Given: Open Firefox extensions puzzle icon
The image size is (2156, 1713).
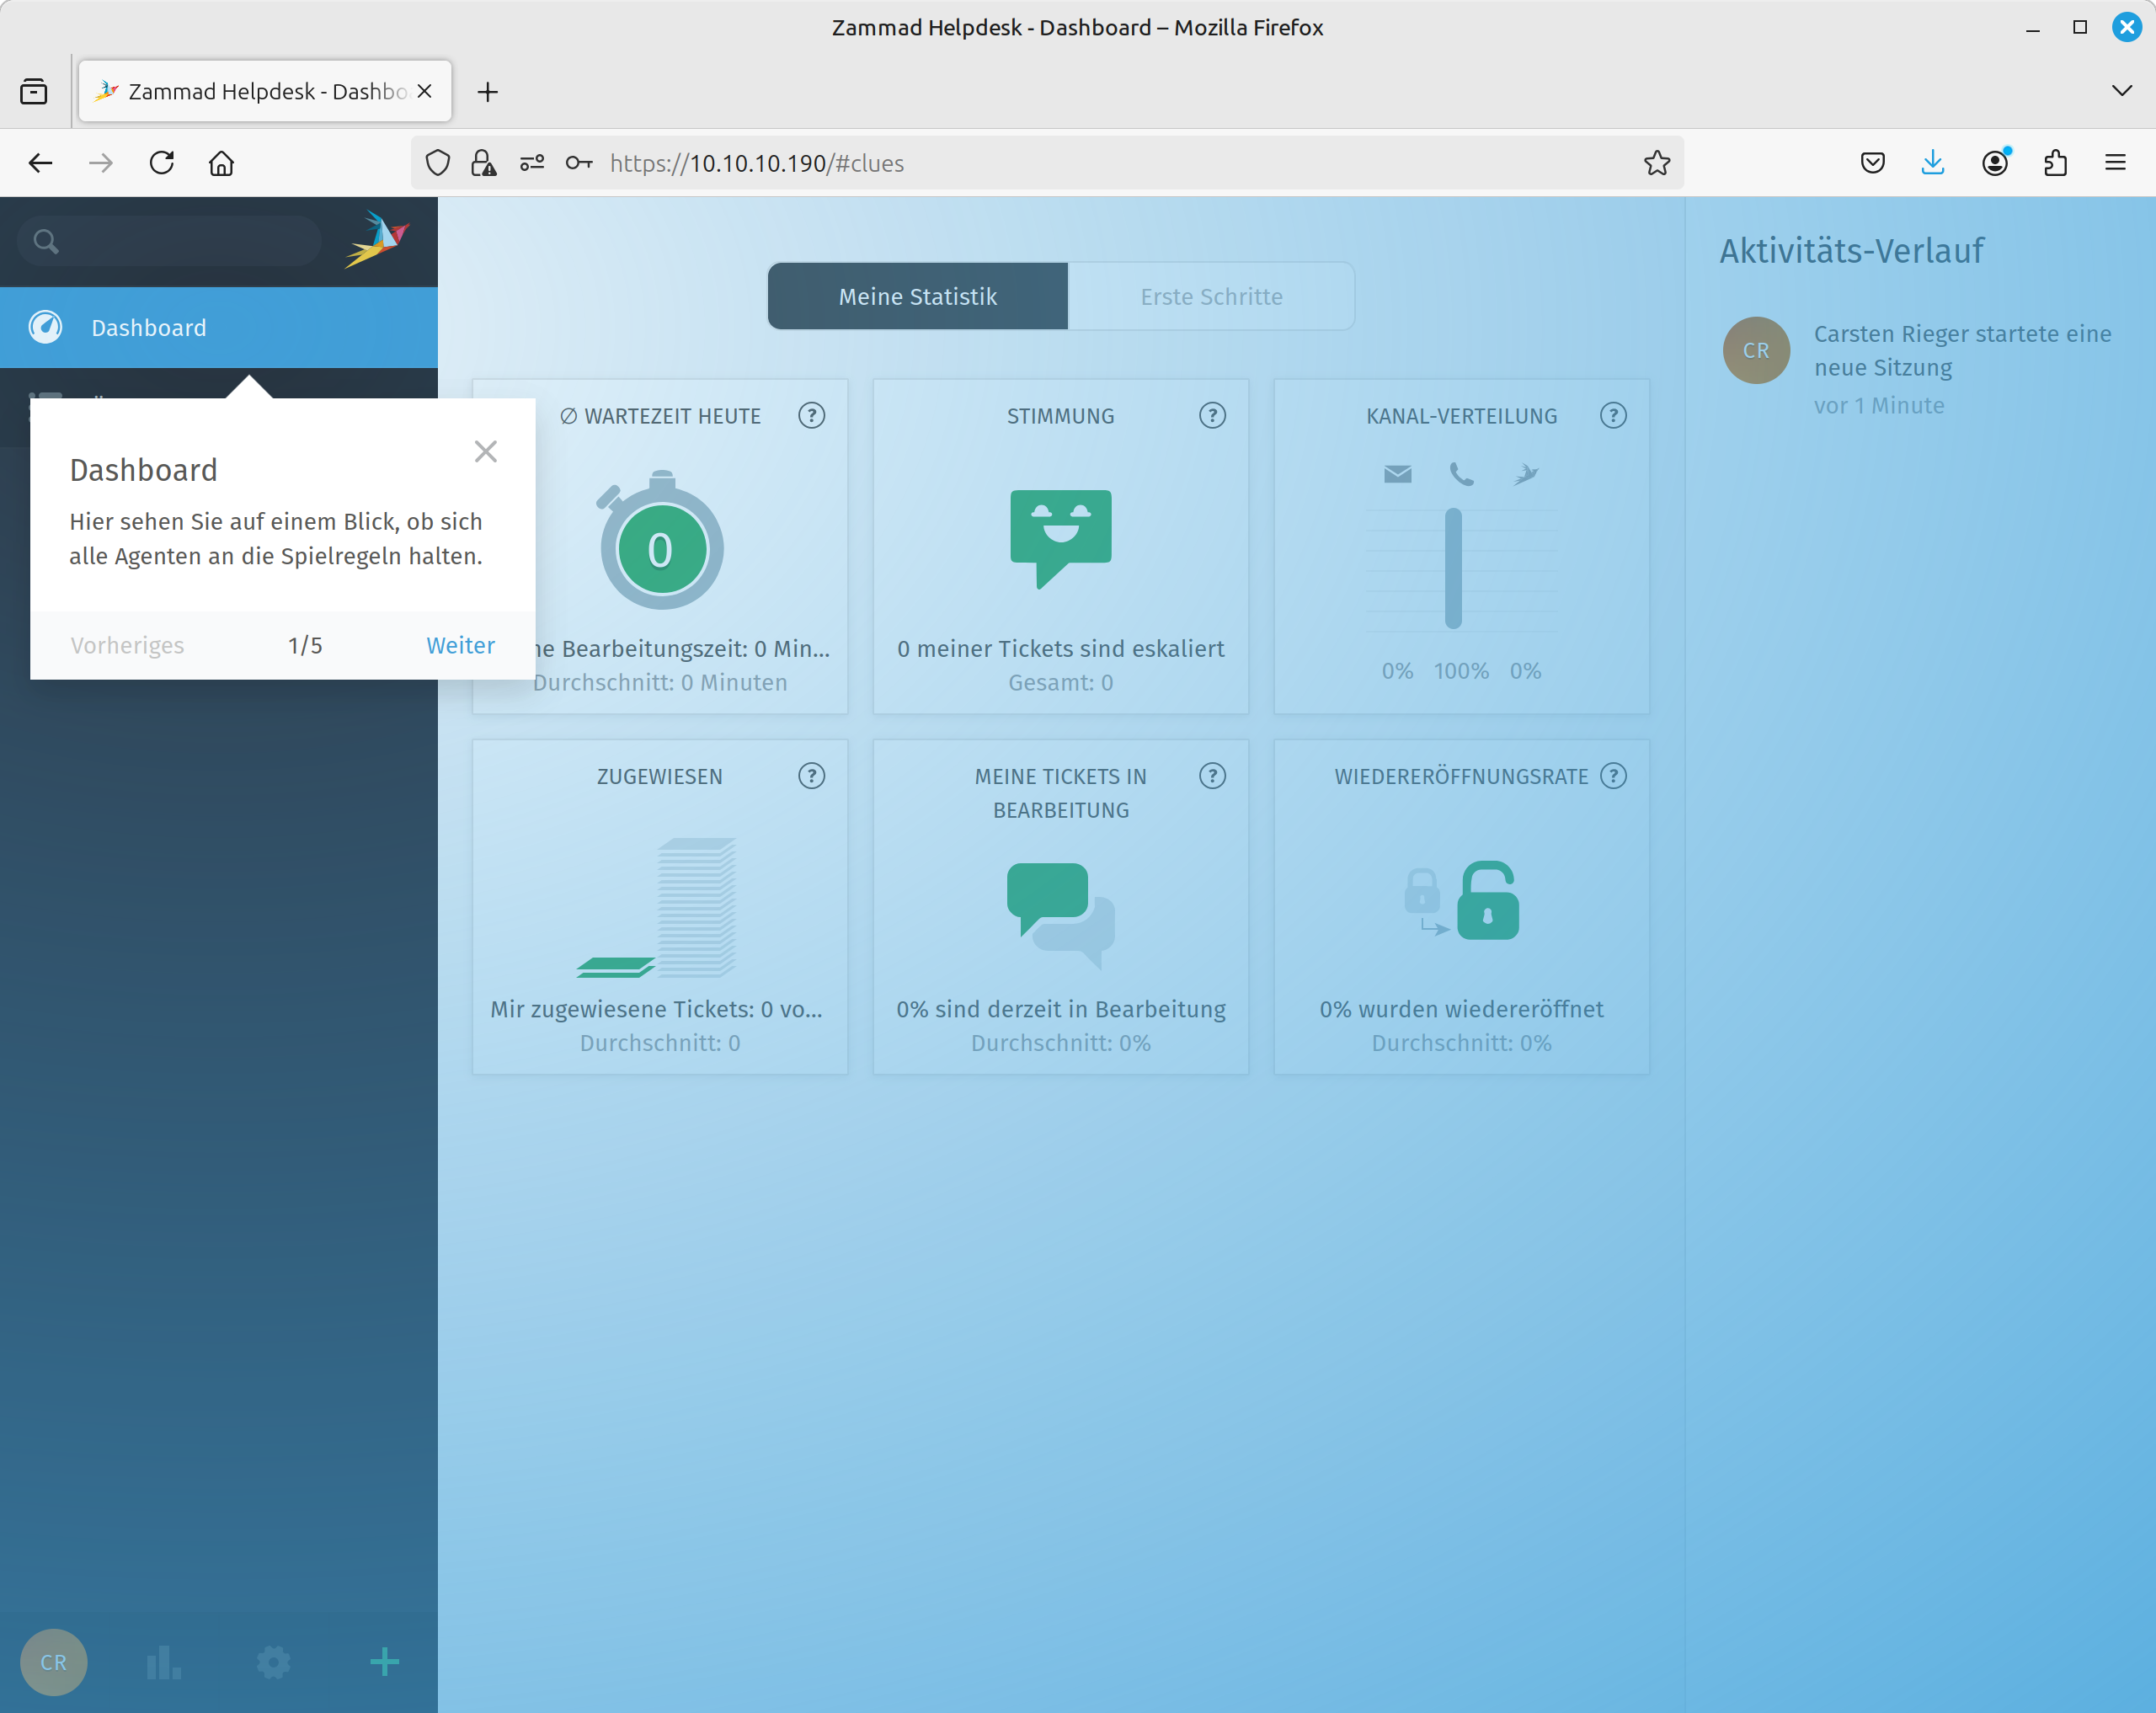Looking at the screenshot, I should click(2055, 163).
